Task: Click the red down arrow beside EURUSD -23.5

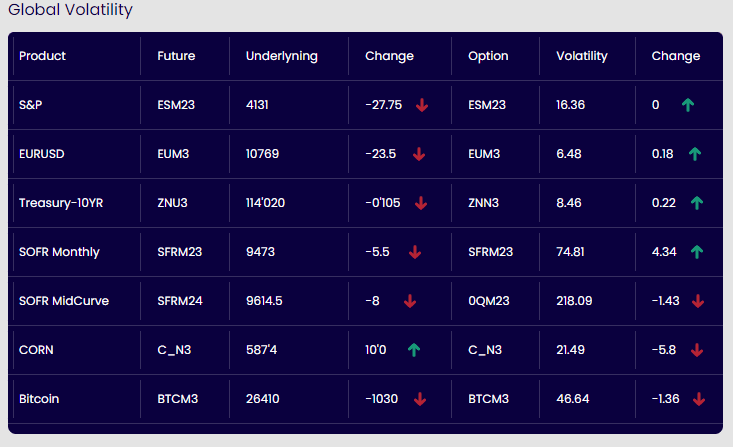Action: pos(419,154)
